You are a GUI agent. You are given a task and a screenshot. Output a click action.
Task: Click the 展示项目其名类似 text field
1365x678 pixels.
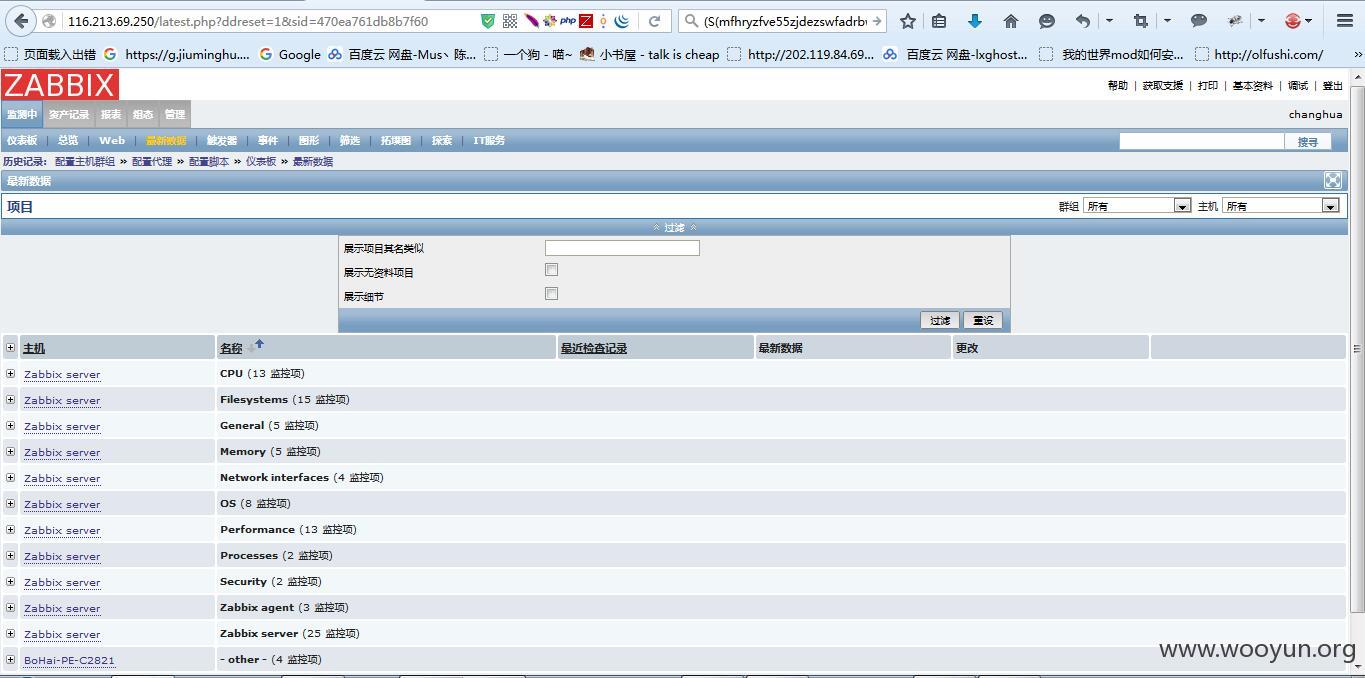[622, 248]
